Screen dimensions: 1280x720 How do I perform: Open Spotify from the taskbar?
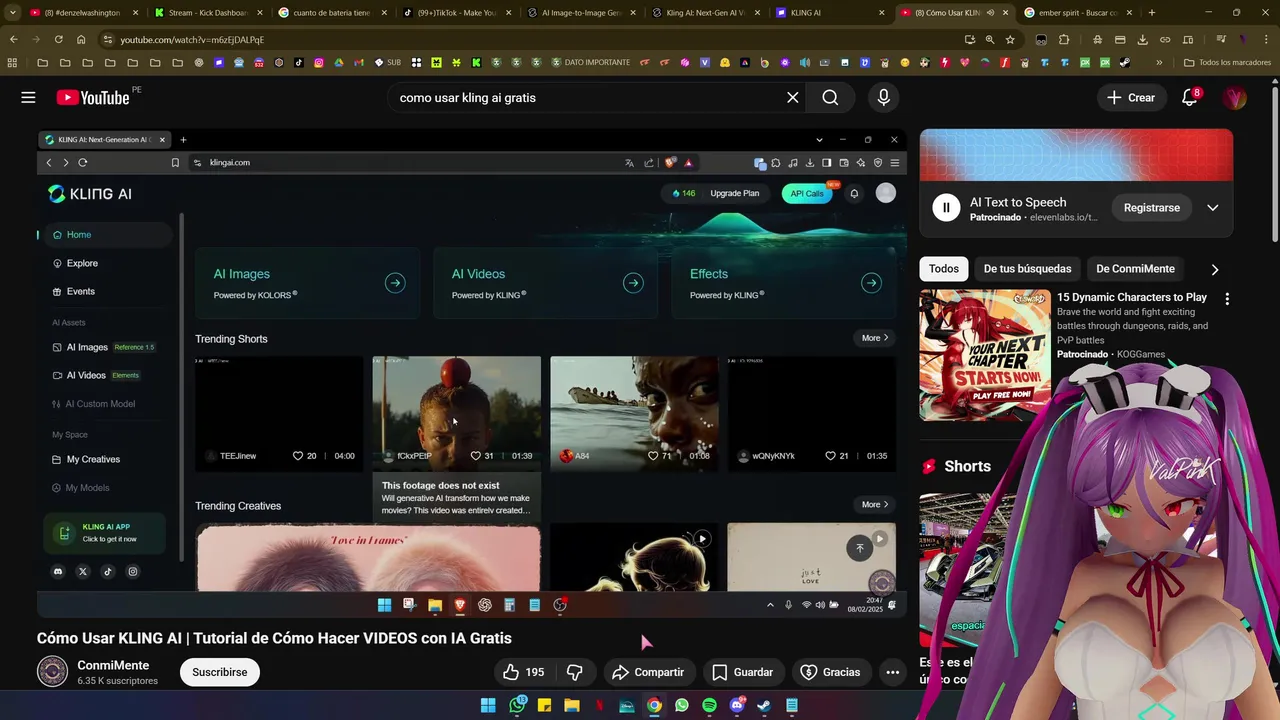(x=709, y=705)
